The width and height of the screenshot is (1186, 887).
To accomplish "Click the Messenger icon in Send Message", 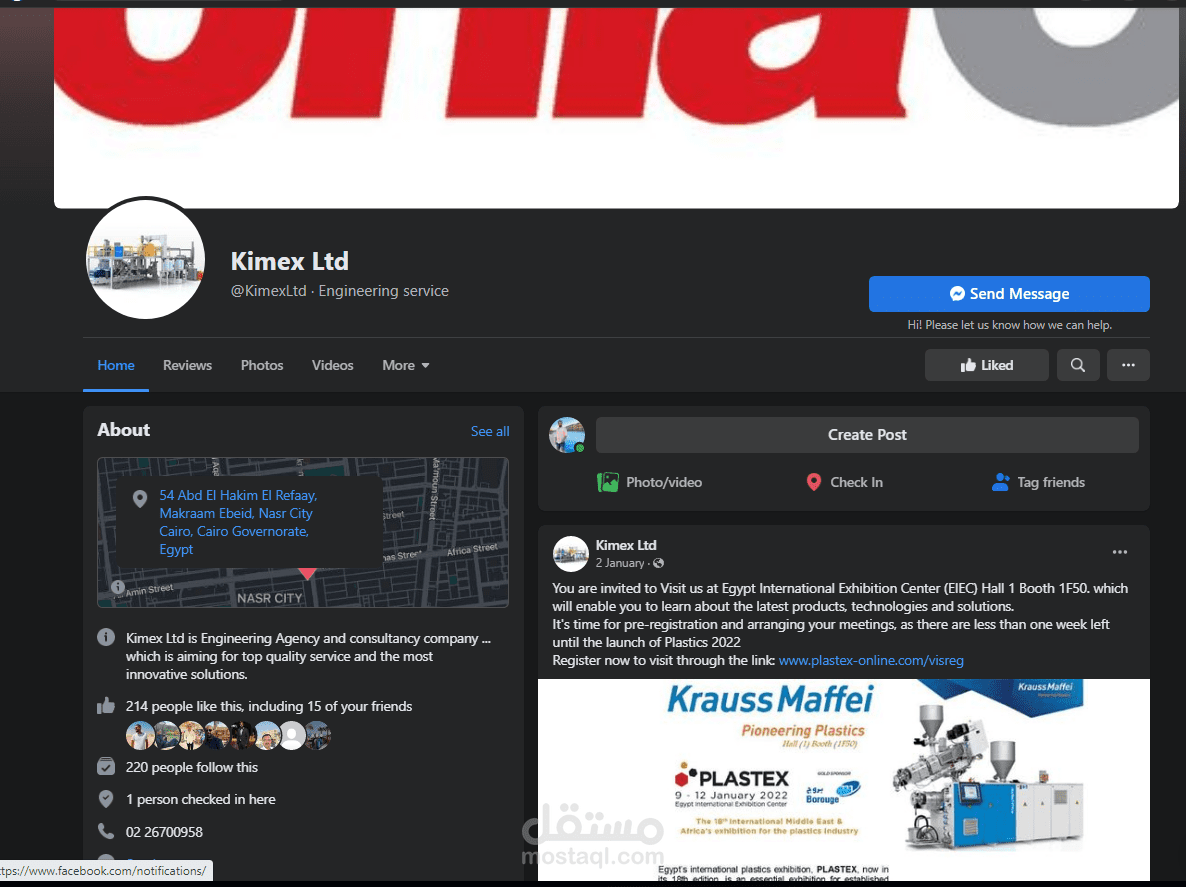I will tap(957, 293).
